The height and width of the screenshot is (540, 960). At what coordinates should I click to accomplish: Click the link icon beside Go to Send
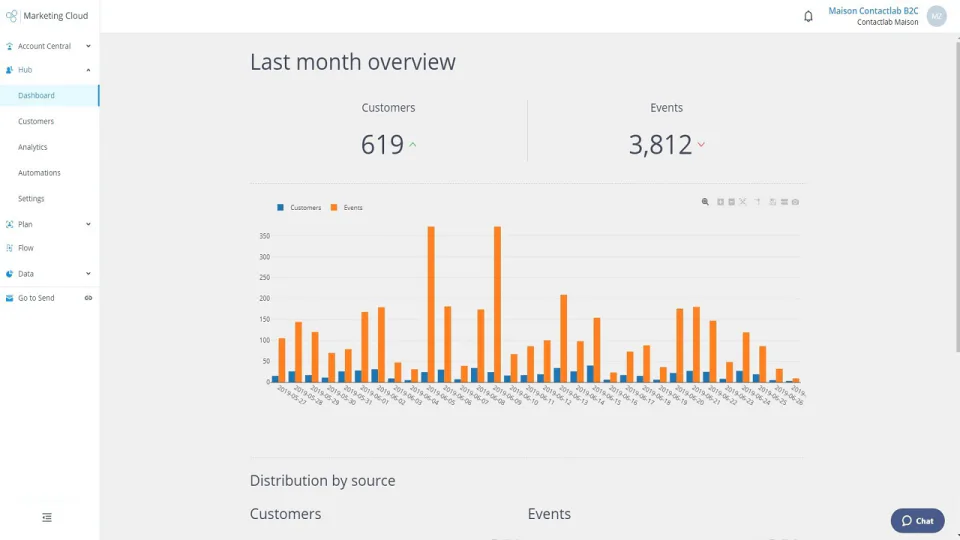click(88, 298)
